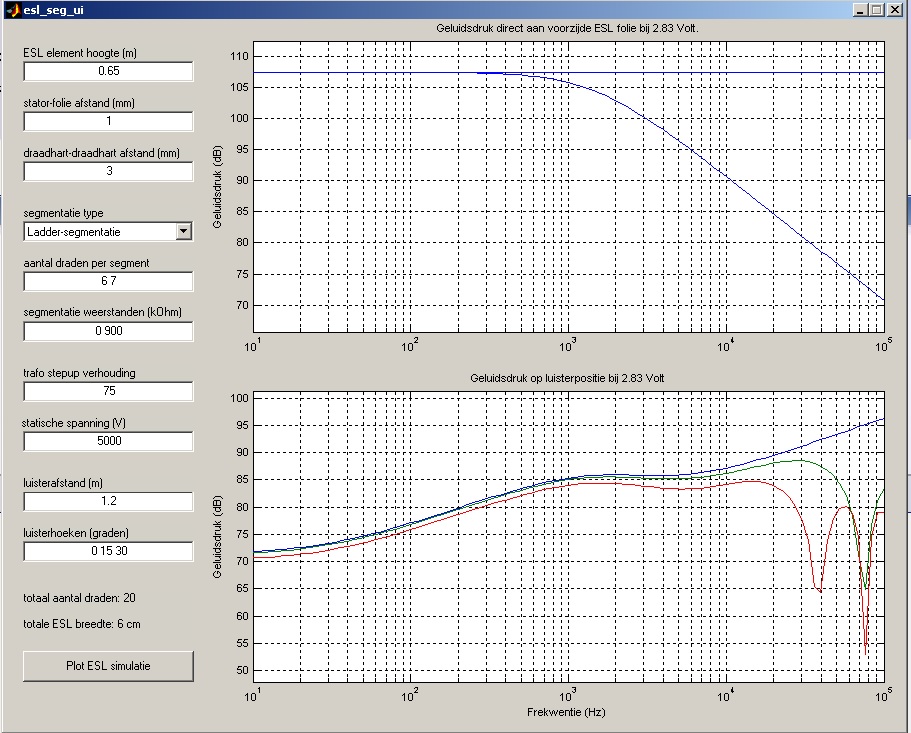Click the 'totale ESL breedte: 6 cm' text
The height and width of the screenshot is (733, 911).
pos(82,624)
